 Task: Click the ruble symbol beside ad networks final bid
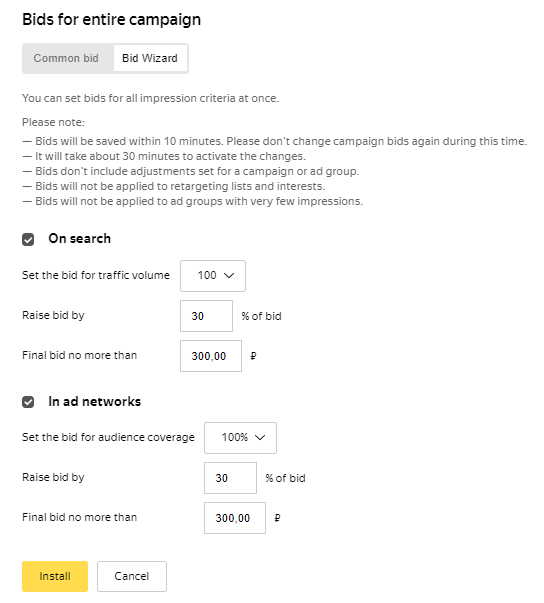tap(277, 518)
